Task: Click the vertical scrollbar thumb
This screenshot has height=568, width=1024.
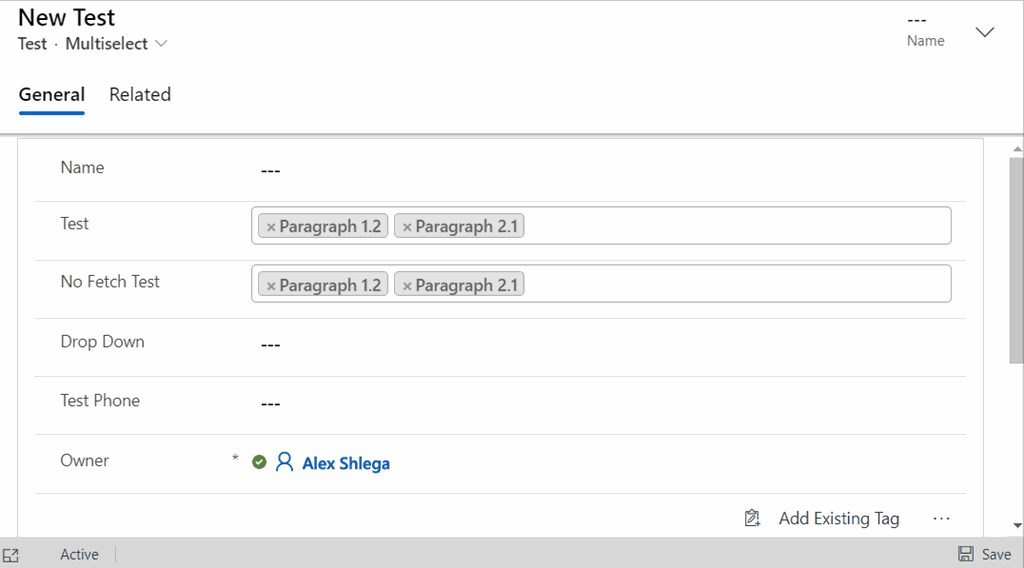Action: pyautogui.click(x=1016, y=260)
